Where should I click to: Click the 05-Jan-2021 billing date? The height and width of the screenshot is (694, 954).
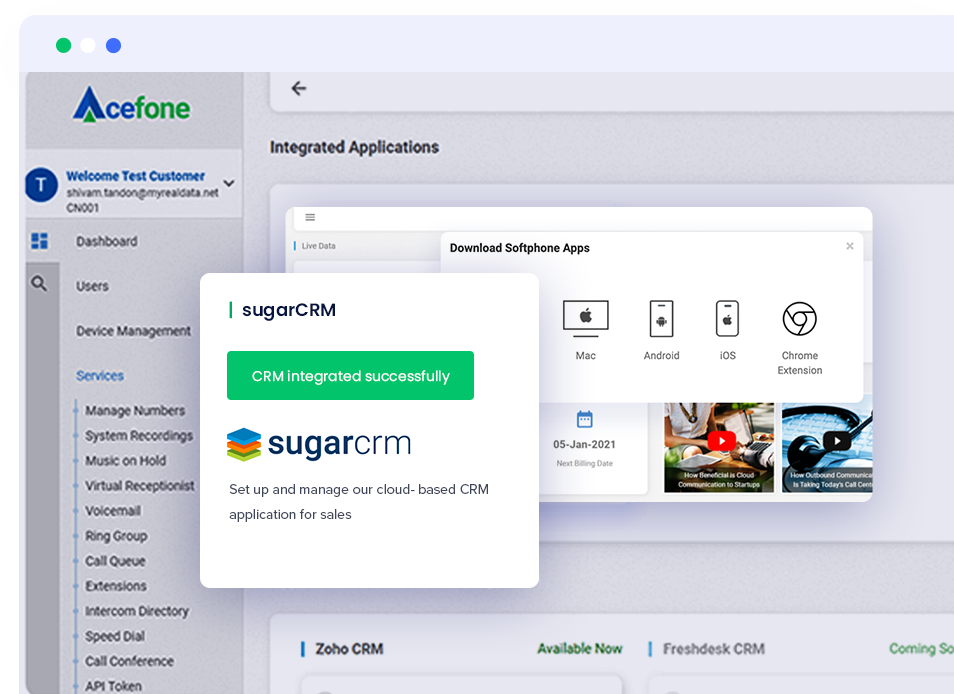(x=584, y=444)
